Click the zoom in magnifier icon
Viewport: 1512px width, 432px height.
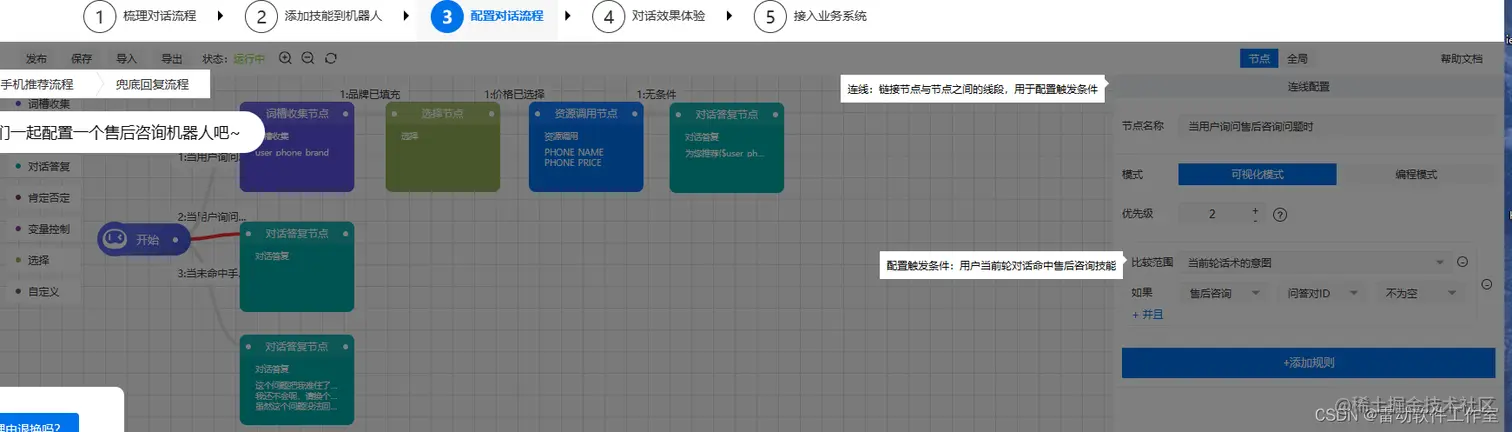point(285,58)
